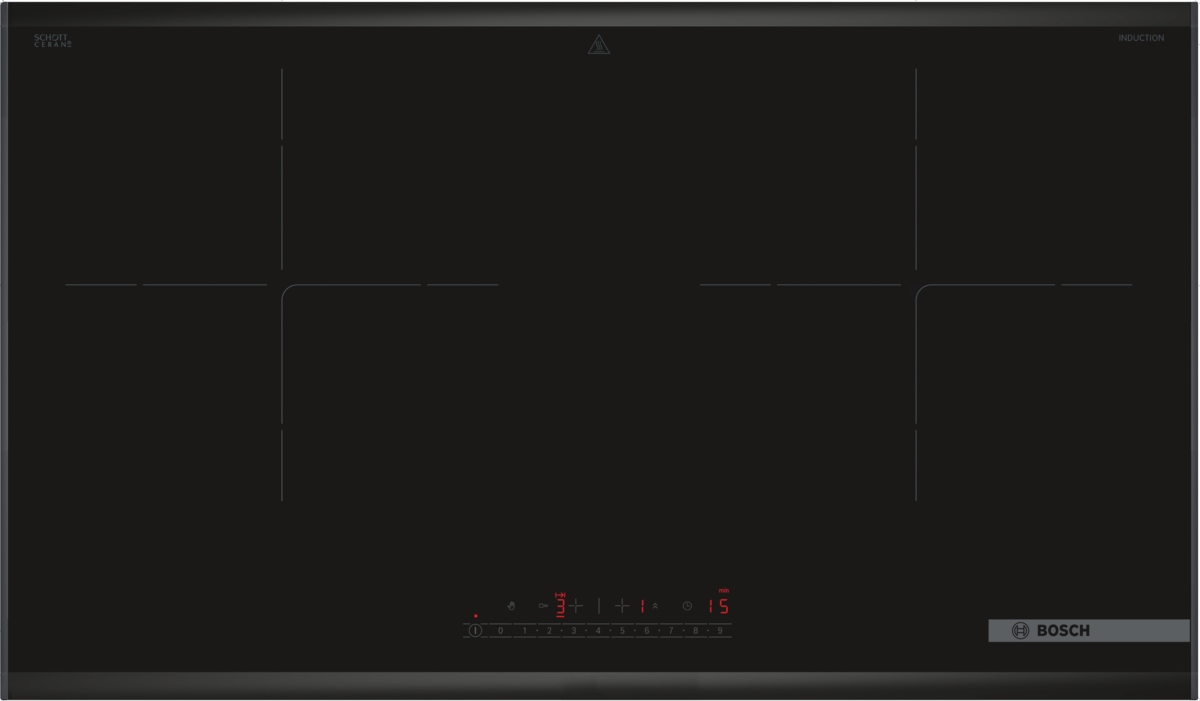Tap the red timer display showing 15
Screen dimensions: 1200x701
coord(718,605)
